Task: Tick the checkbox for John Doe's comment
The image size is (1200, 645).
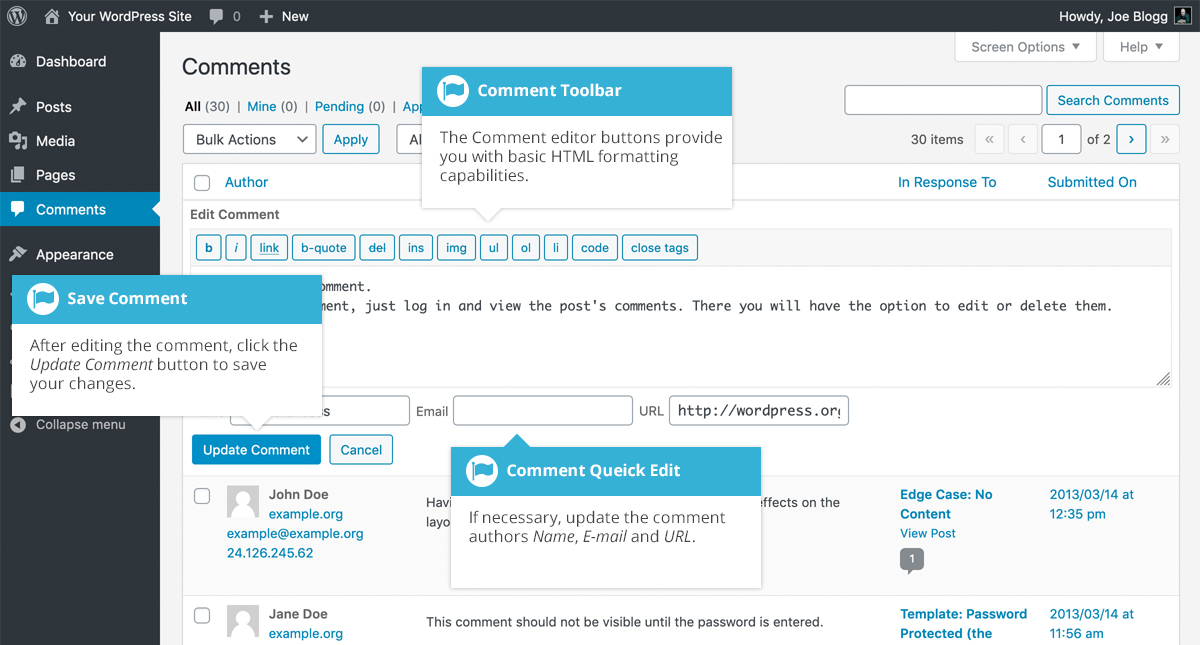Action: (202, 496)
